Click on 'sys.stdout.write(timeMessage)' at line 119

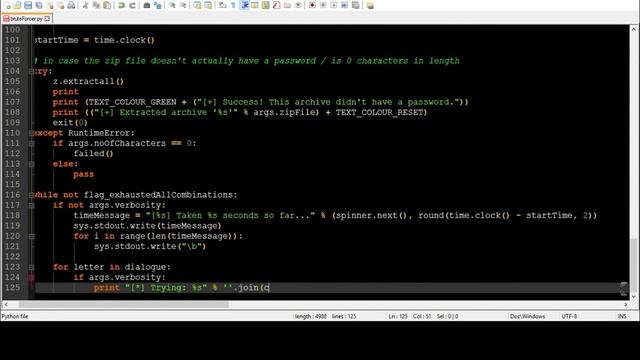click(147, 226)
